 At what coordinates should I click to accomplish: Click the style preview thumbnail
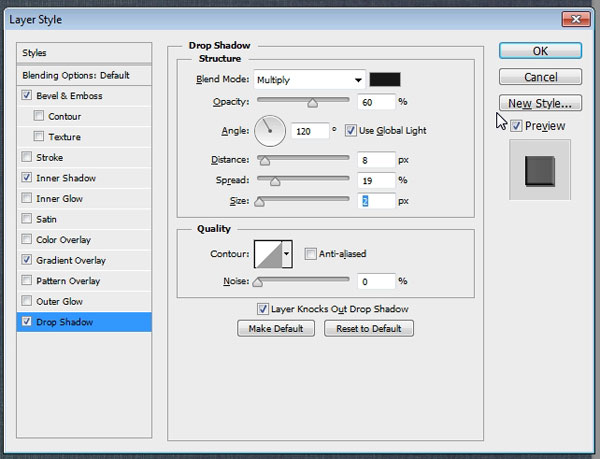point(540,171)
